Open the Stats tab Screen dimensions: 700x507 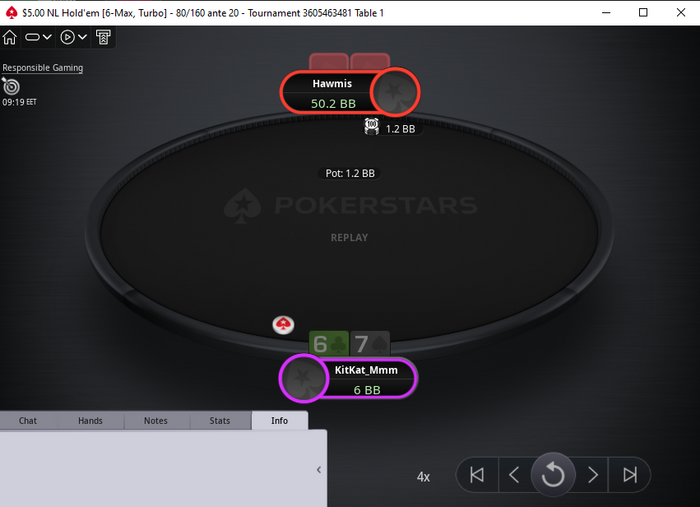click(x=220, y=421)
